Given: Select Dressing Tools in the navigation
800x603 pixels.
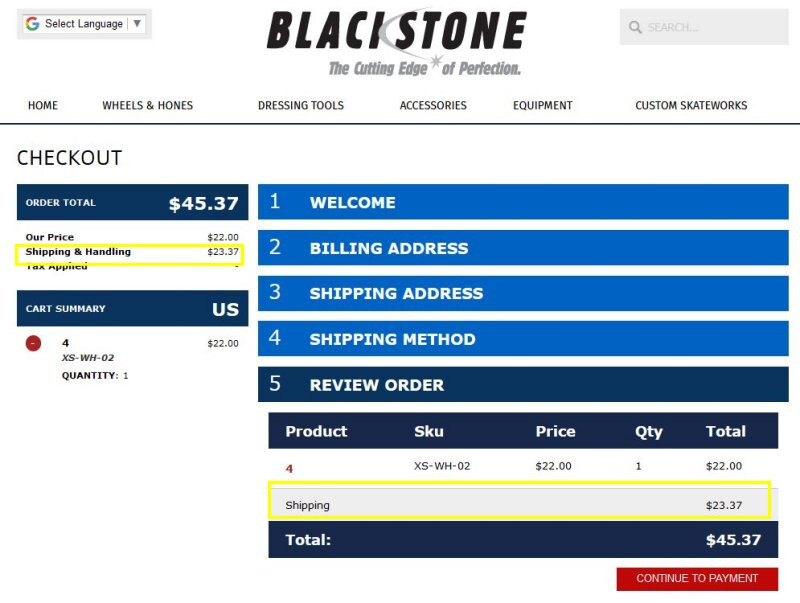Looking at the screenshot, I should pos(300,105).
